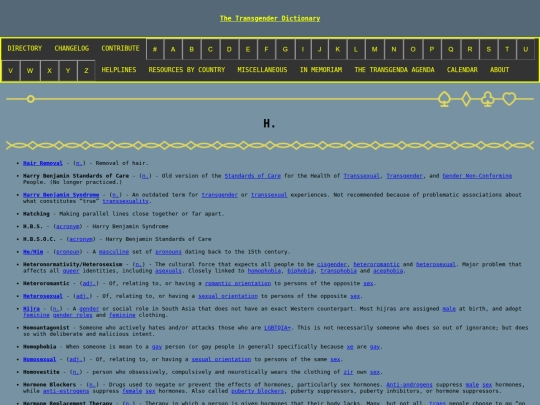Go to the # symbol index page

click(155, 49)
